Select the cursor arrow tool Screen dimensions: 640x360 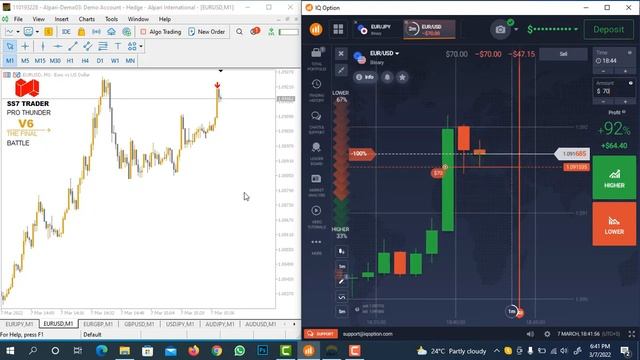(x=10, y=46)
